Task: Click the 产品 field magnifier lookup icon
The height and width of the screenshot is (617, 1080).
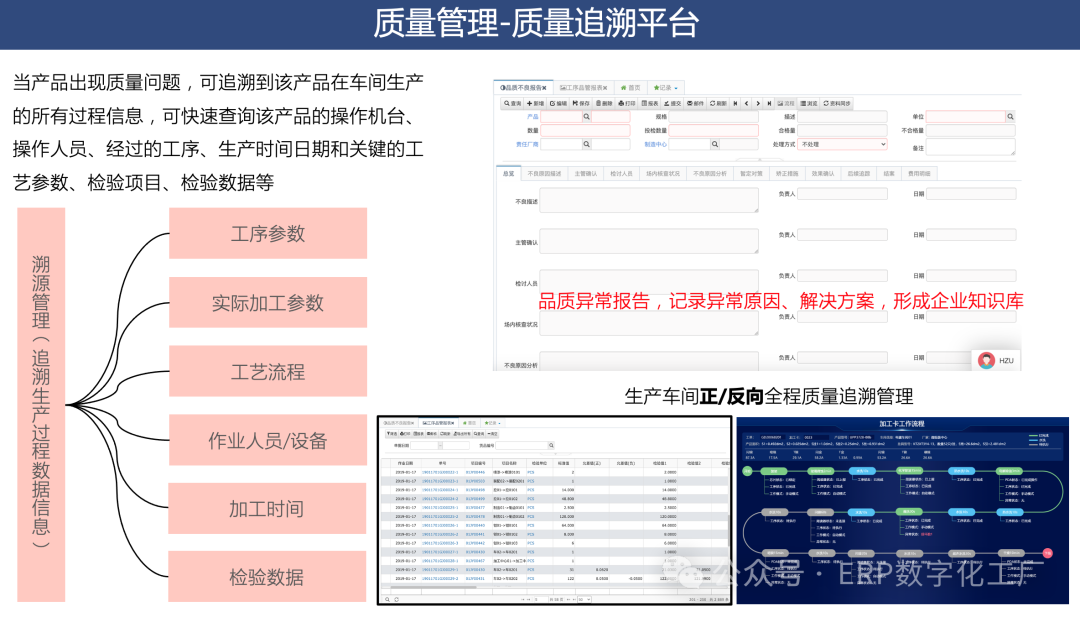Action: pos(586,117)
